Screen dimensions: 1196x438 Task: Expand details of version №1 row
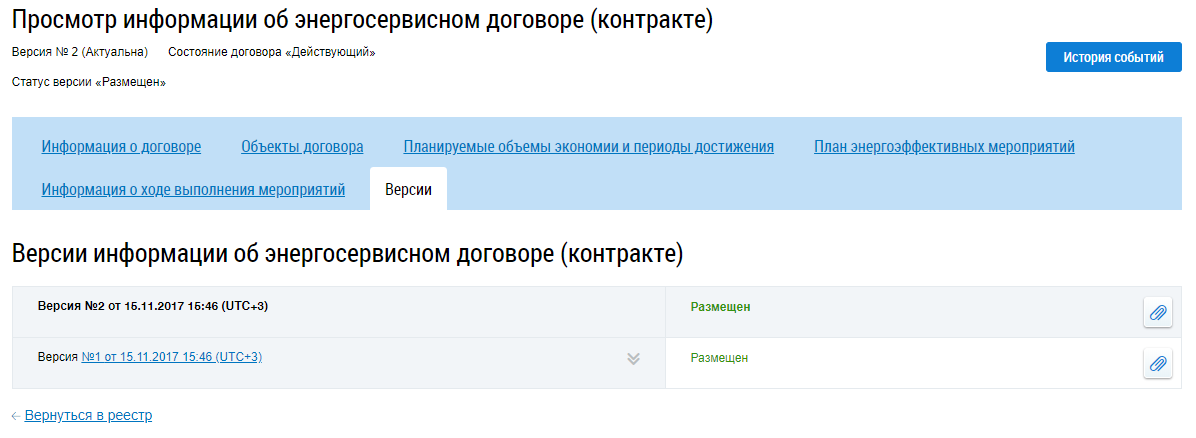tap(633, 359)
